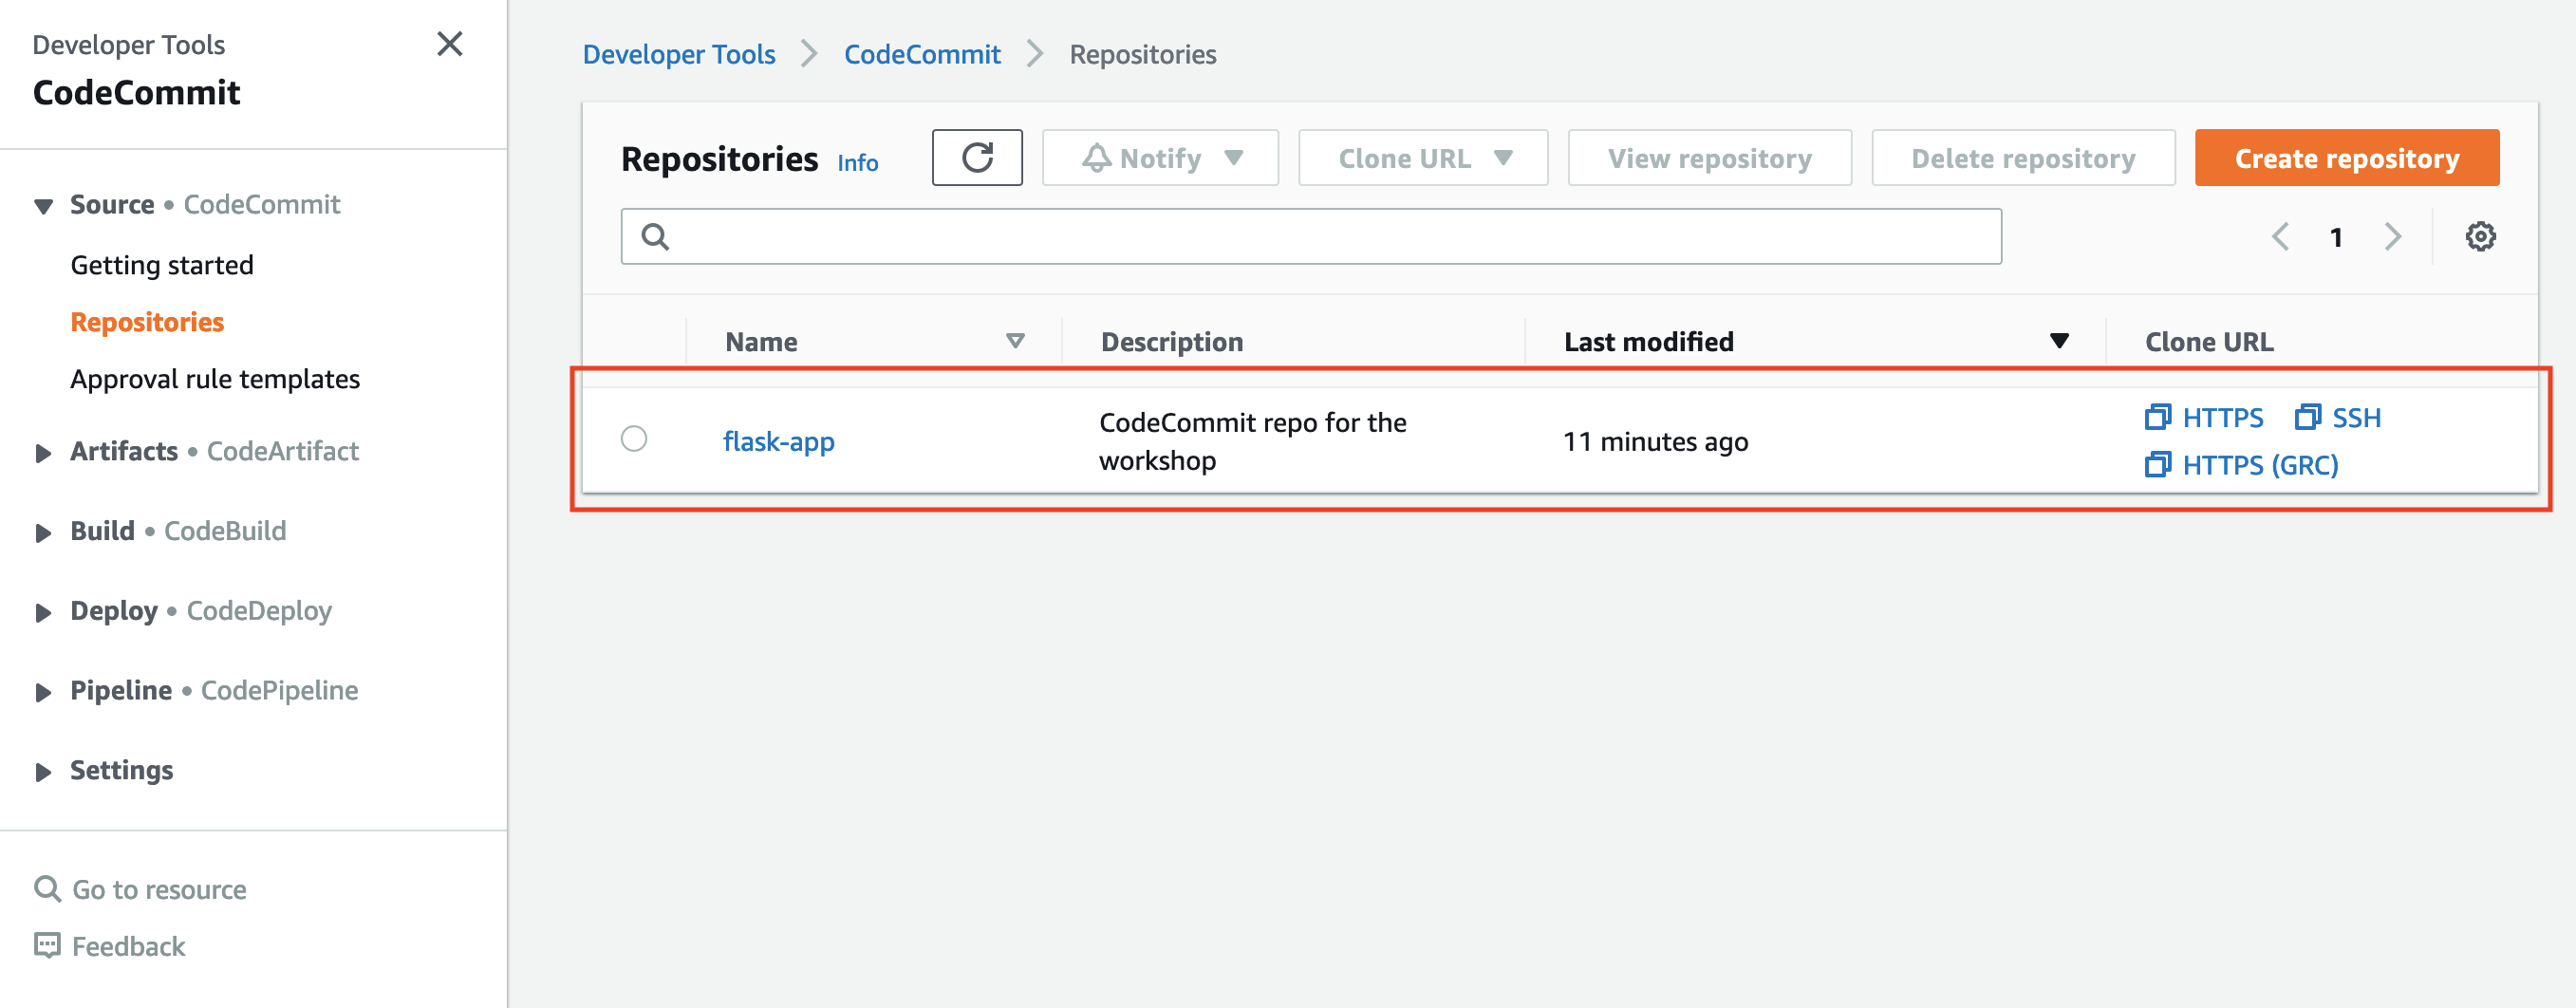Copy the HTTPS clone URL icon
2576x1008 pixels.
point(2158,417)
